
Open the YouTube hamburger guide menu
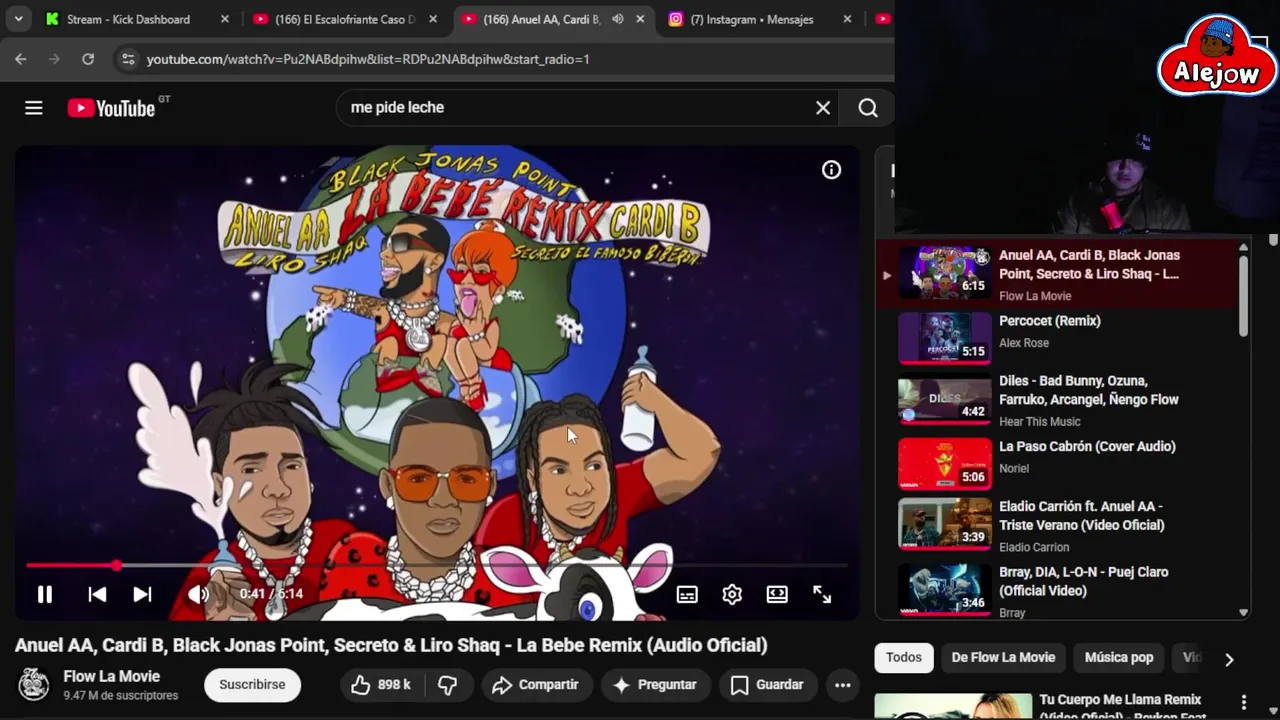pyautogui.click(x=34, y=108)
